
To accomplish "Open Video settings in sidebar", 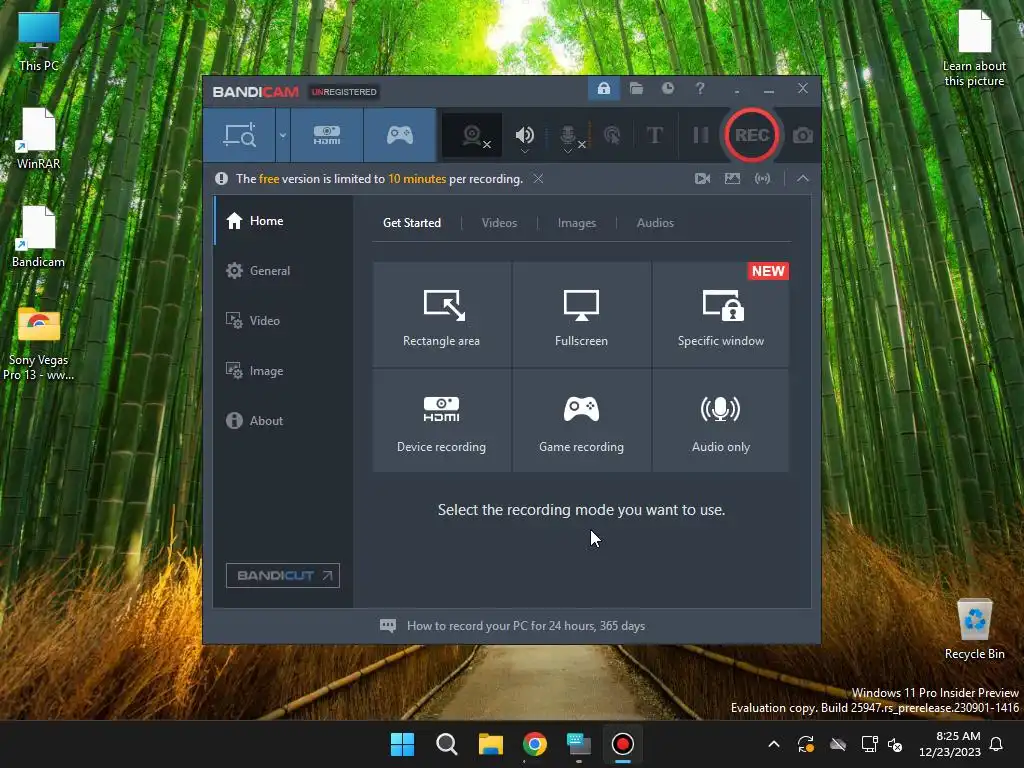I will click(283, 321).
